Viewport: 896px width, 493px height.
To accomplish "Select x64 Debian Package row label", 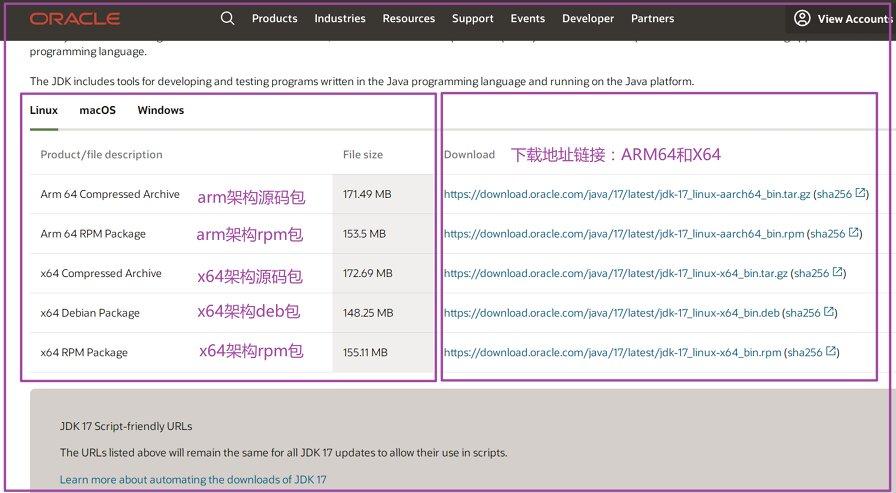I will [x=90, y=313].
